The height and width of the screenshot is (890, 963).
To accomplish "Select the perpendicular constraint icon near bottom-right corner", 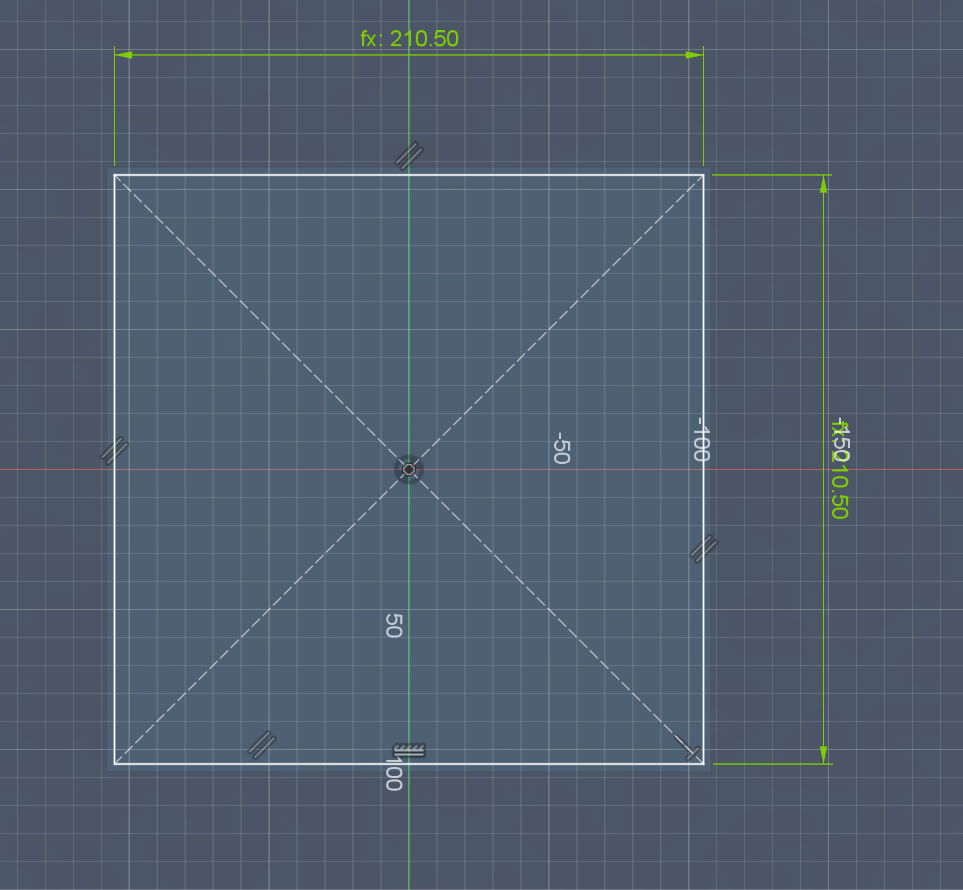I will point(687,747).
